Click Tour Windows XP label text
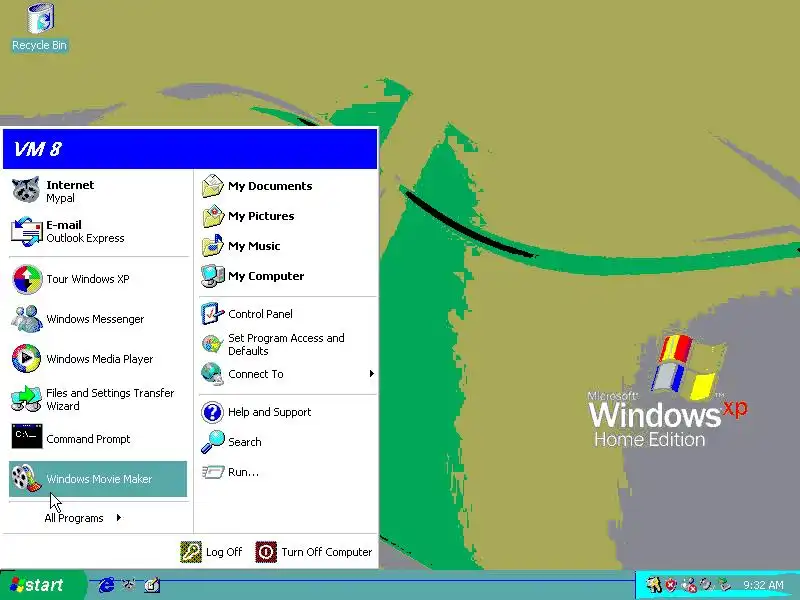 88,279
